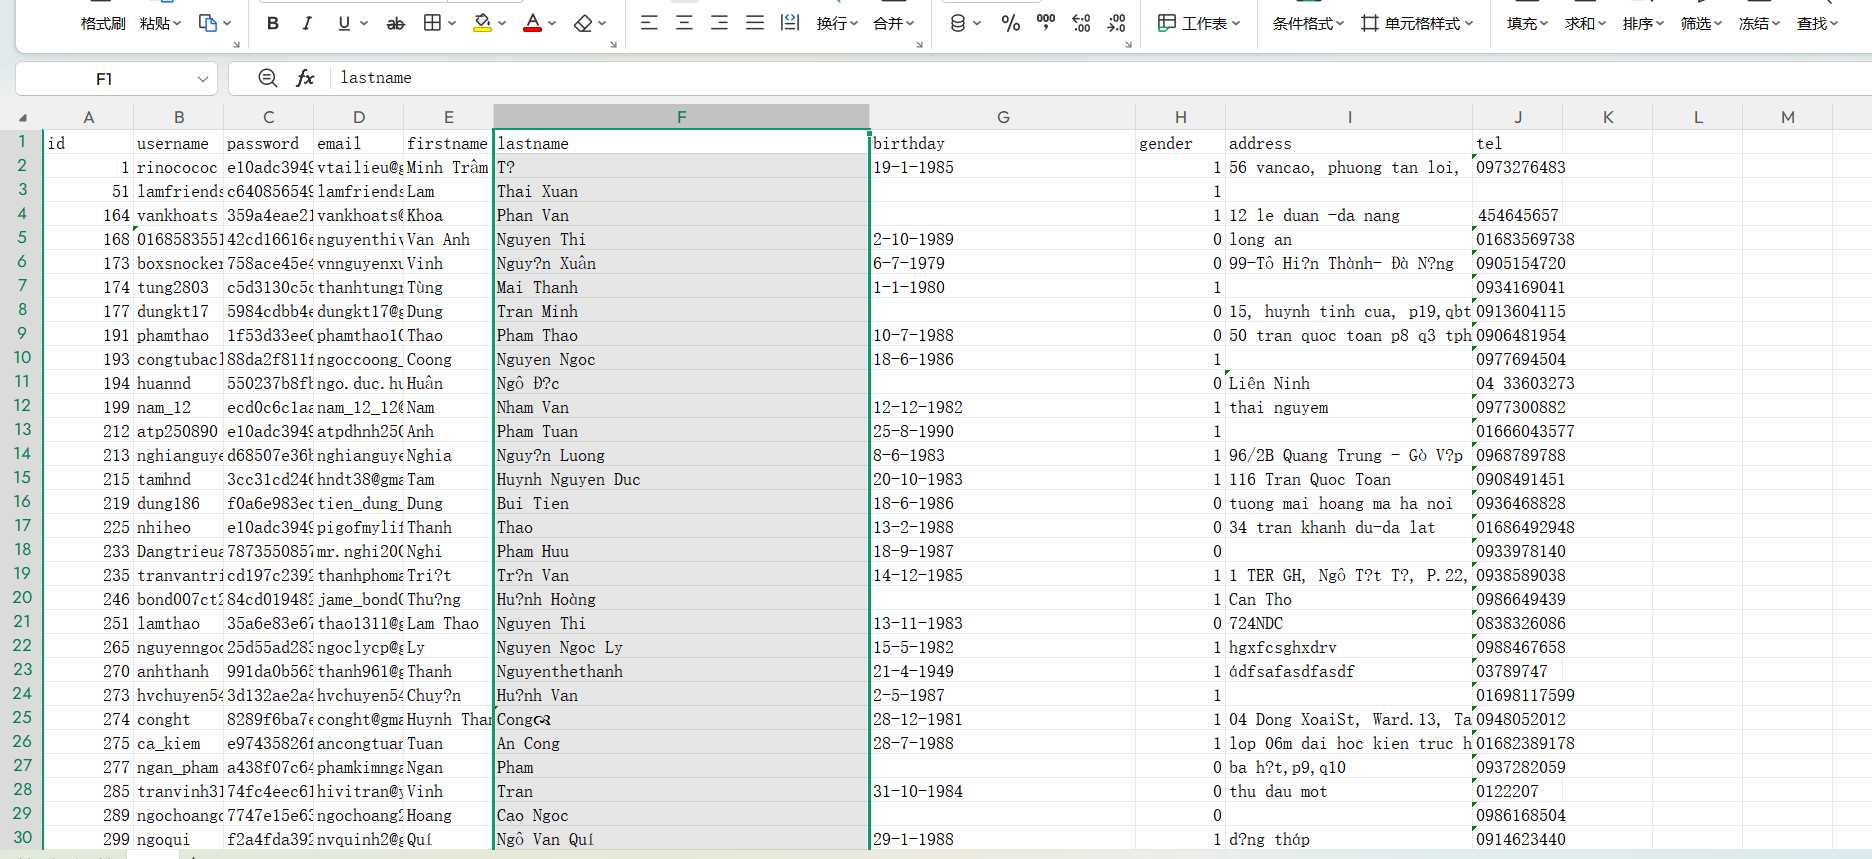Viewport: 1872px width, 859px height.
Task: Expand the copy options arrow
Action: tap(227, 23)
